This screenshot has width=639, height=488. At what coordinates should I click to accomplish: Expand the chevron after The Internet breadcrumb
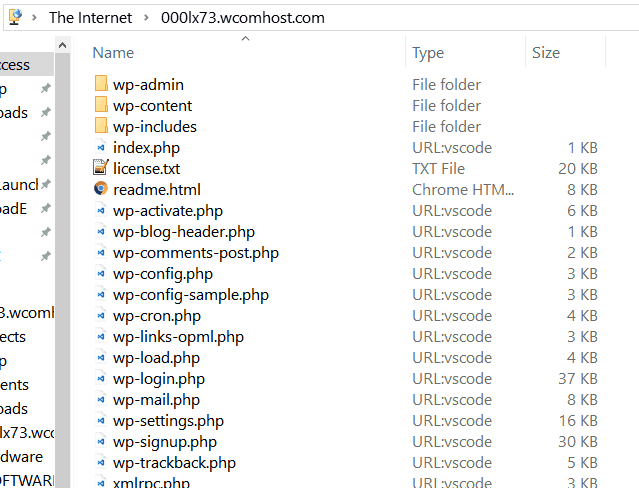(146, 18)
